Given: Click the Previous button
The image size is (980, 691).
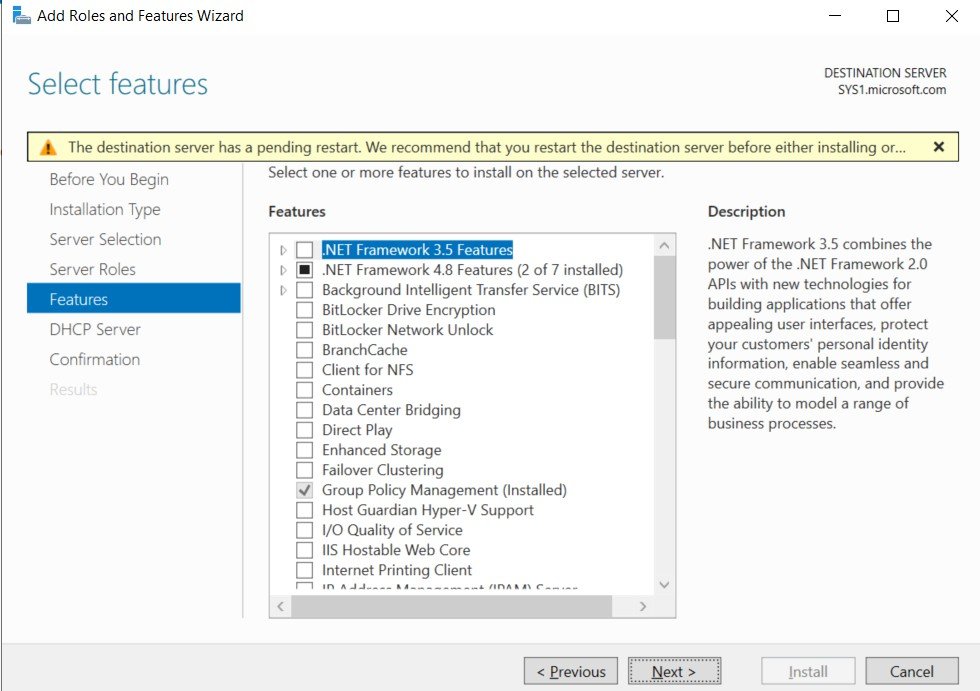Looking at the screenshot, I should 571,671.
